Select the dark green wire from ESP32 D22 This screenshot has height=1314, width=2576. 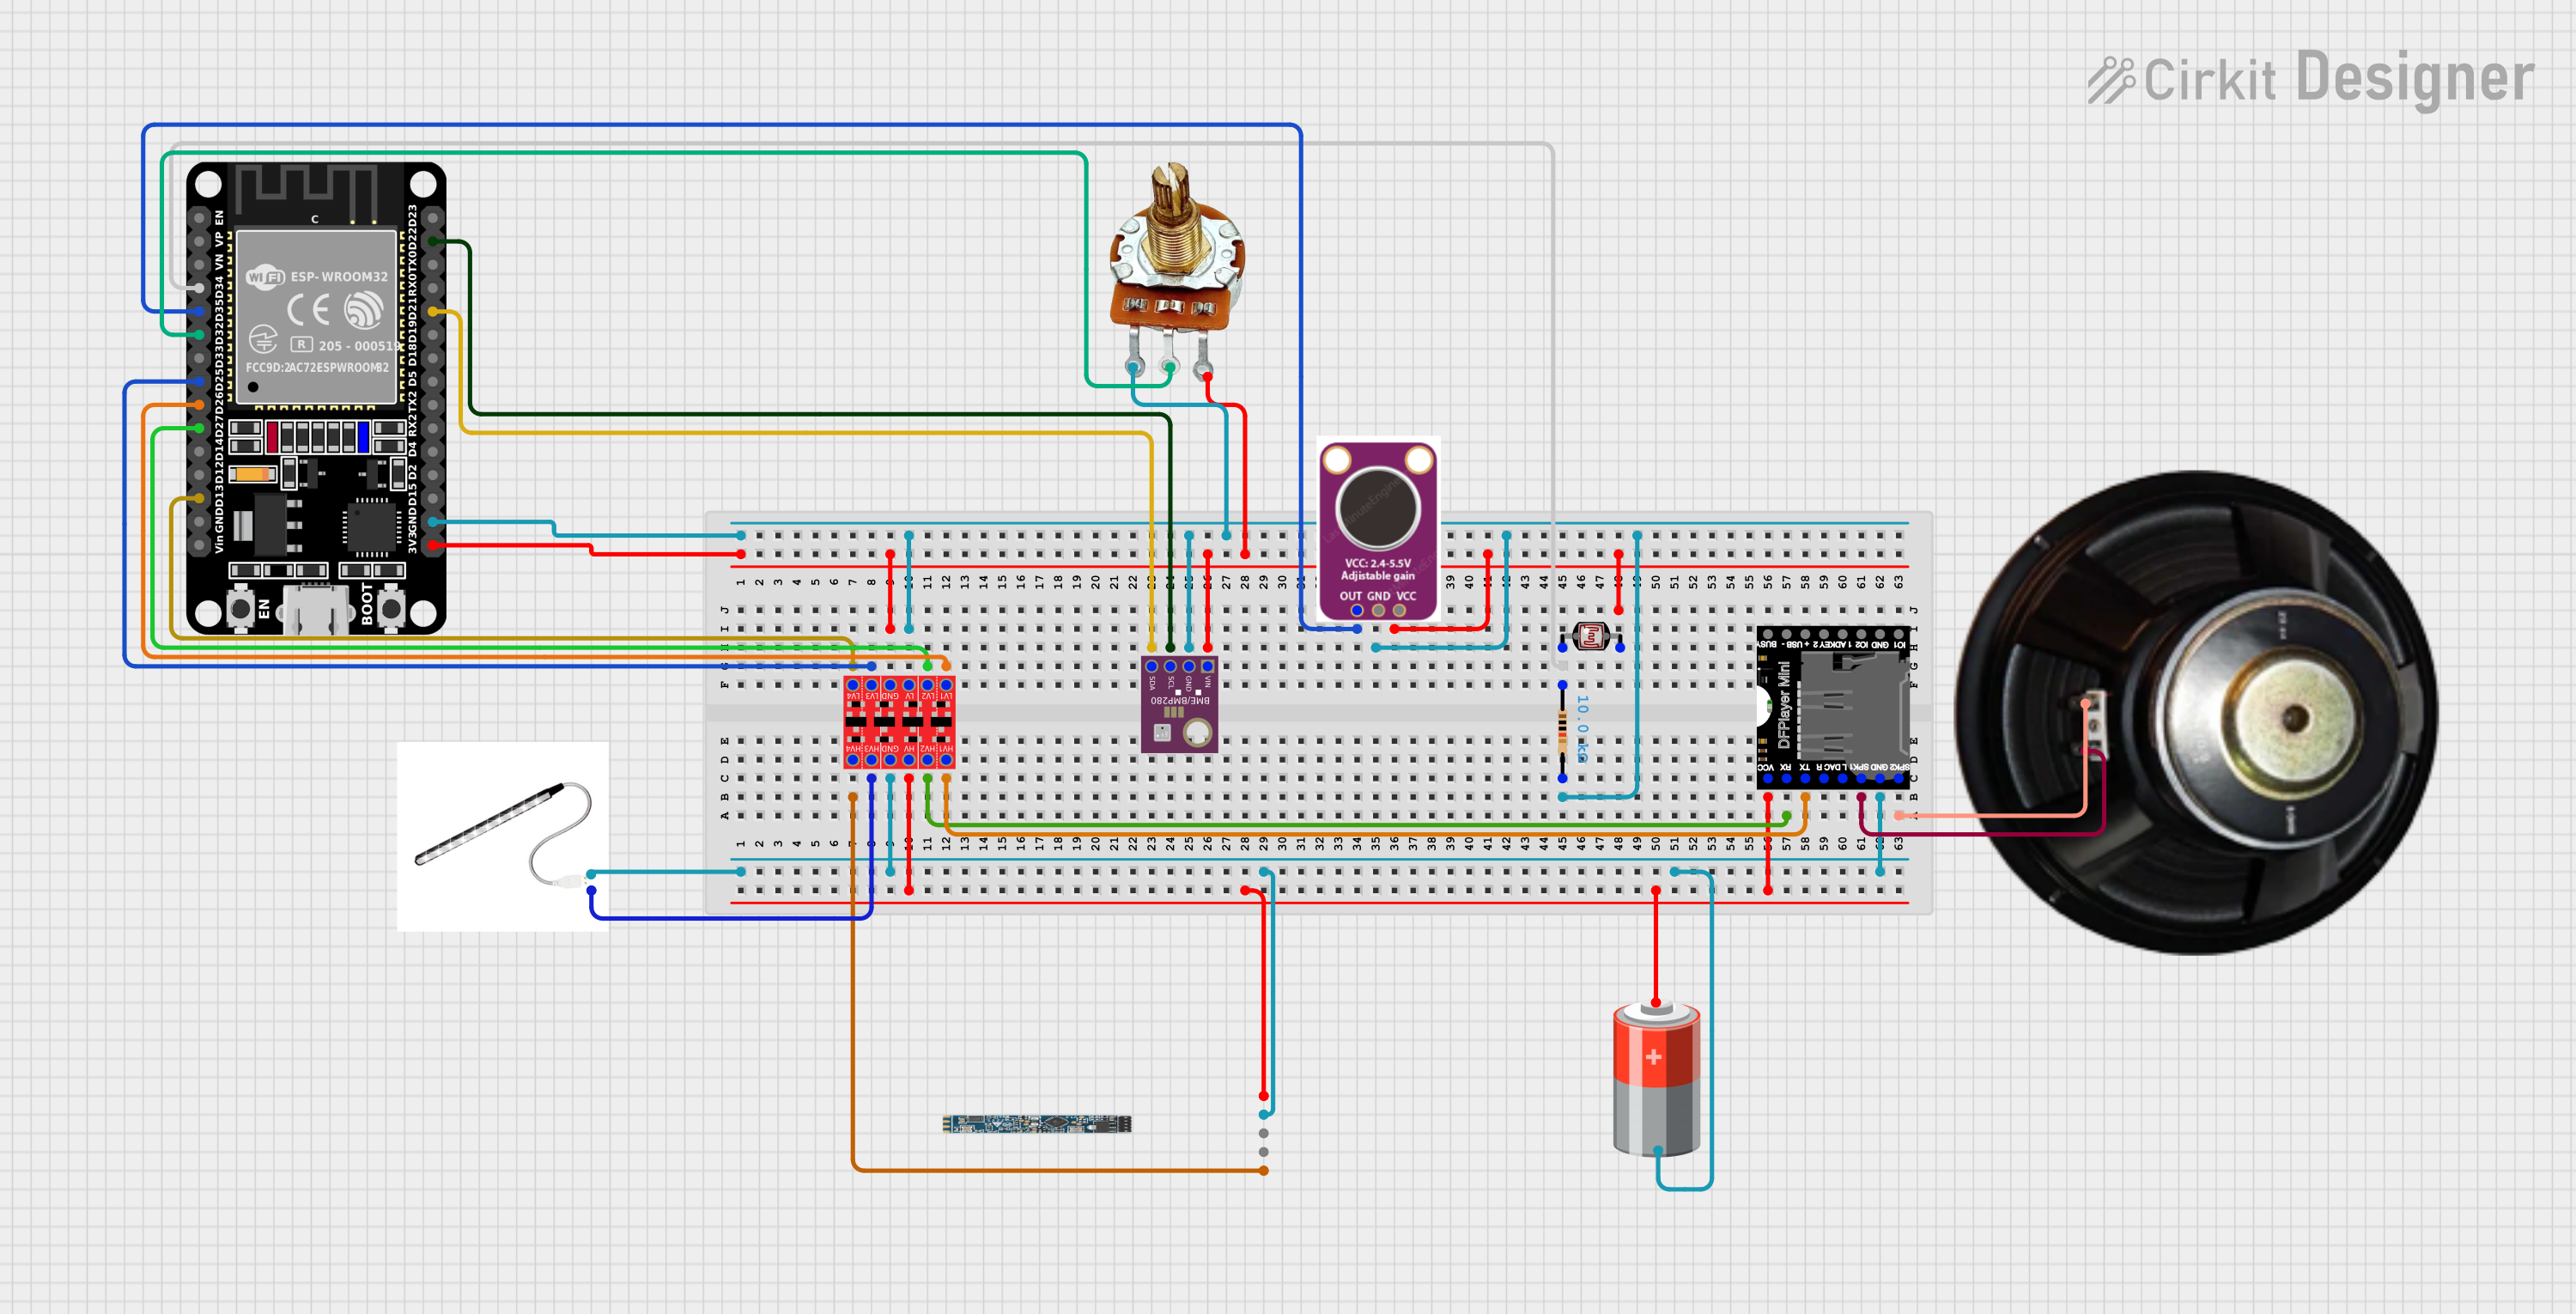tap(800, 413)
